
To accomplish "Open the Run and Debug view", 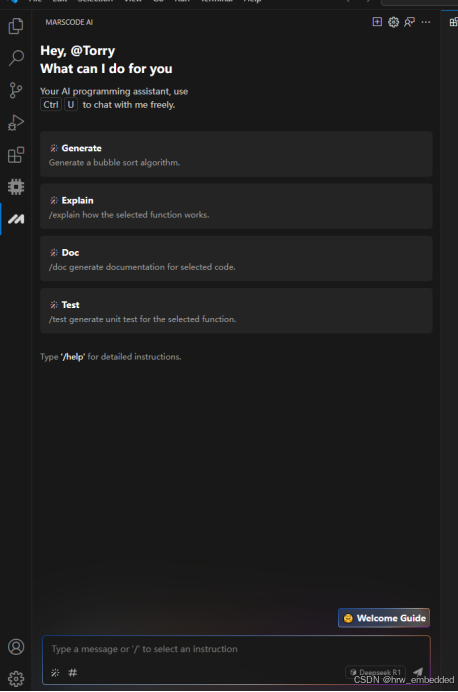I will [x=16, y=123].
